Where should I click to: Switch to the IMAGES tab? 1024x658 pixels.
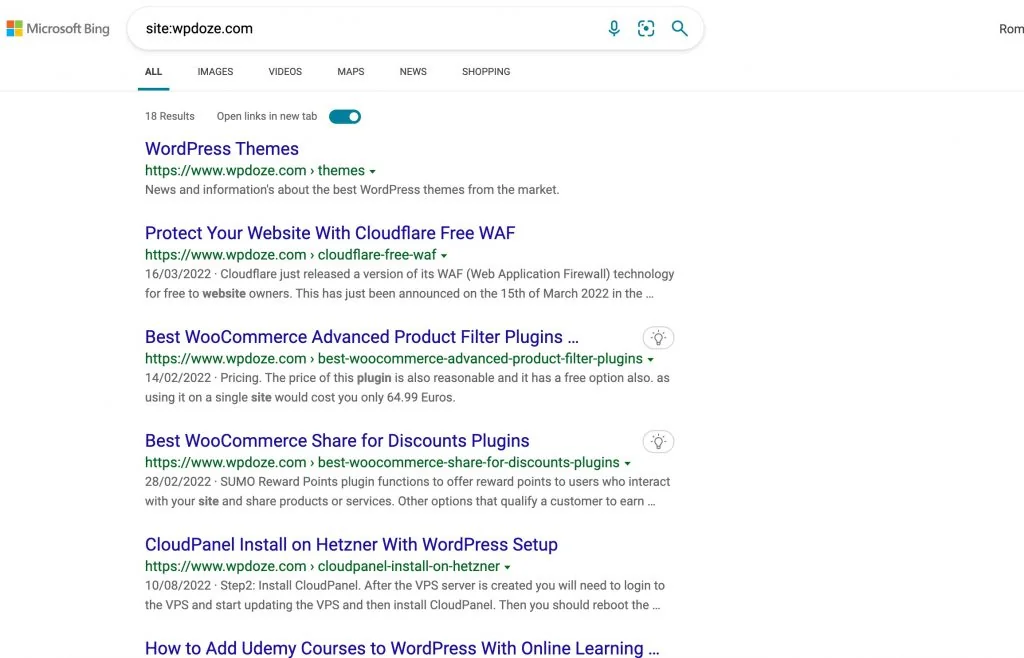[x=215, y=71]
